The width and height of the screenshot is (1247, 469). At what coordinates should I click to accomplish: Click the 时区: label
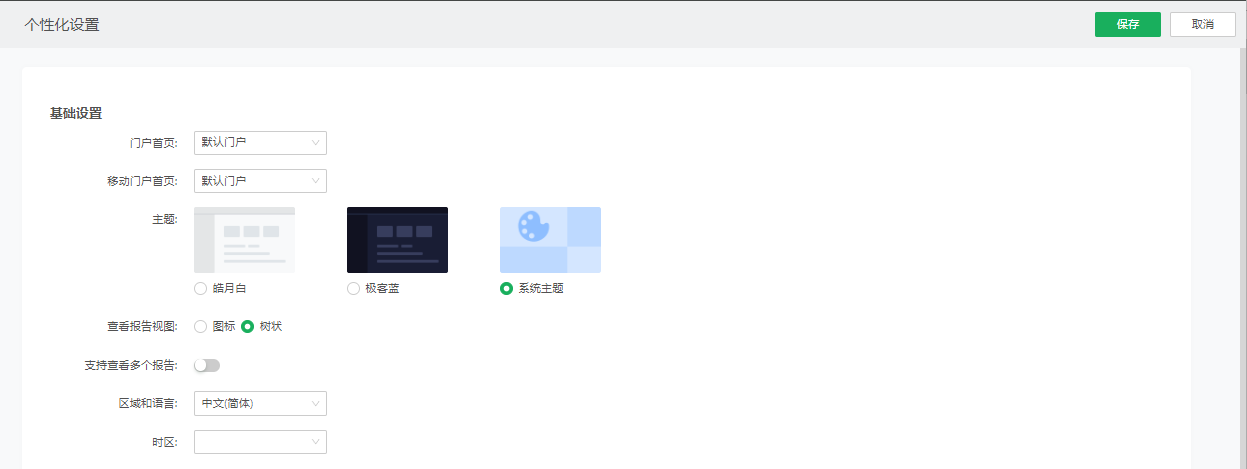click(x=164, y=442)
